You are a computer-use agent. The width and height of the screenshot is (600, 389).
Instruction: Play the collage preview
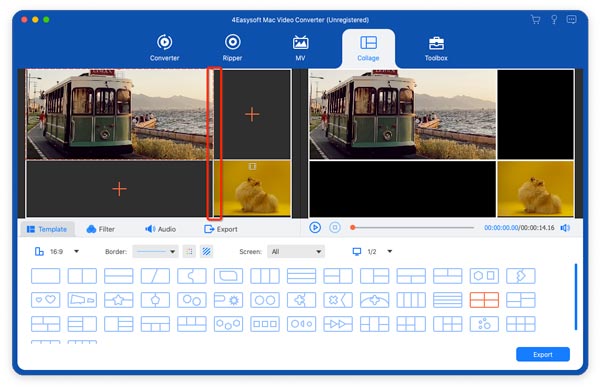[315, 228]
